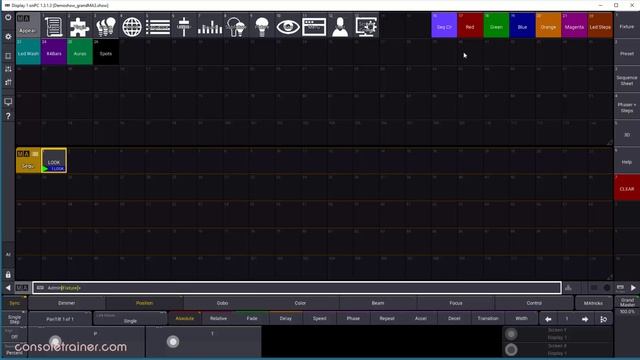
Task: Open the MAtricks button
Action: 593,303
